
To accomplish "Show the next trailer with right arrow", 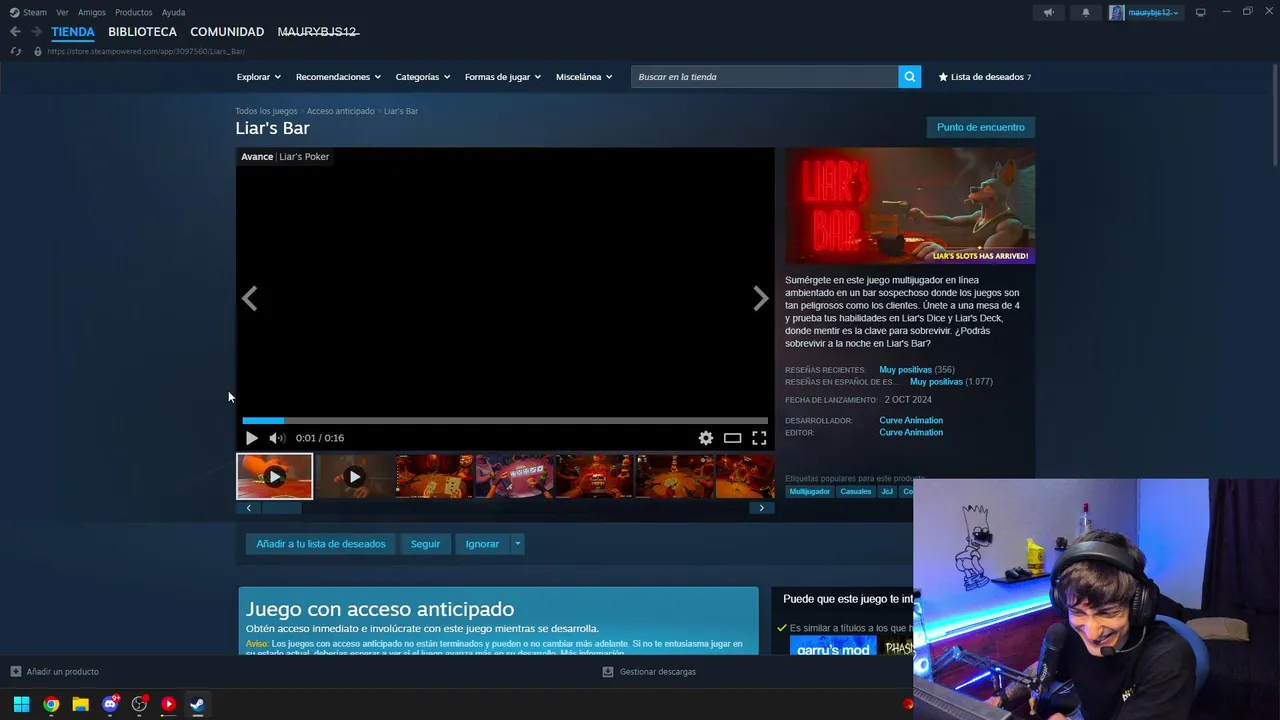I will (760, 298).
